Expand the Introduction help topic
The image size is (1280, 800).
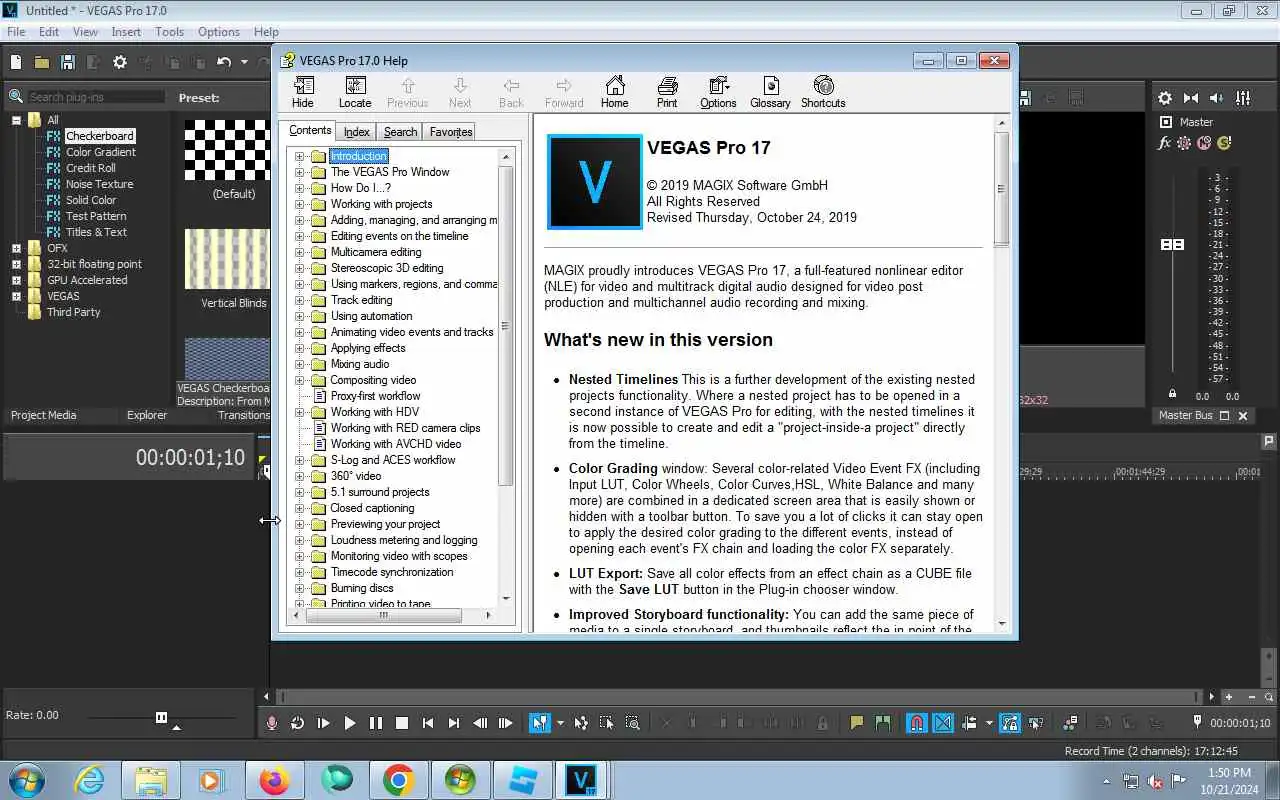(x=299, y=156)
